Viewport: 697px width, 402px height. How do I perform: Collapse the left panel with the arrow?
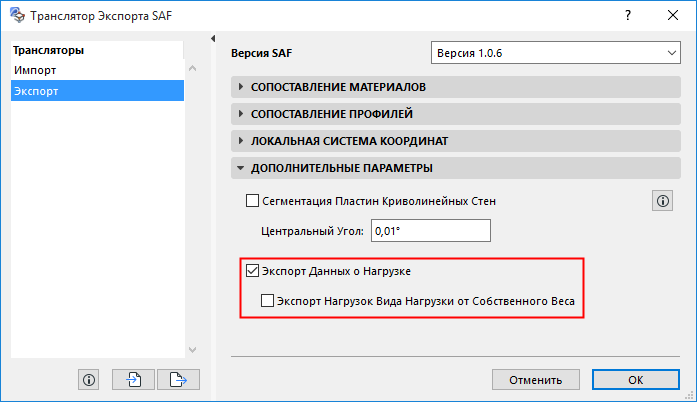tap(213, 39)
